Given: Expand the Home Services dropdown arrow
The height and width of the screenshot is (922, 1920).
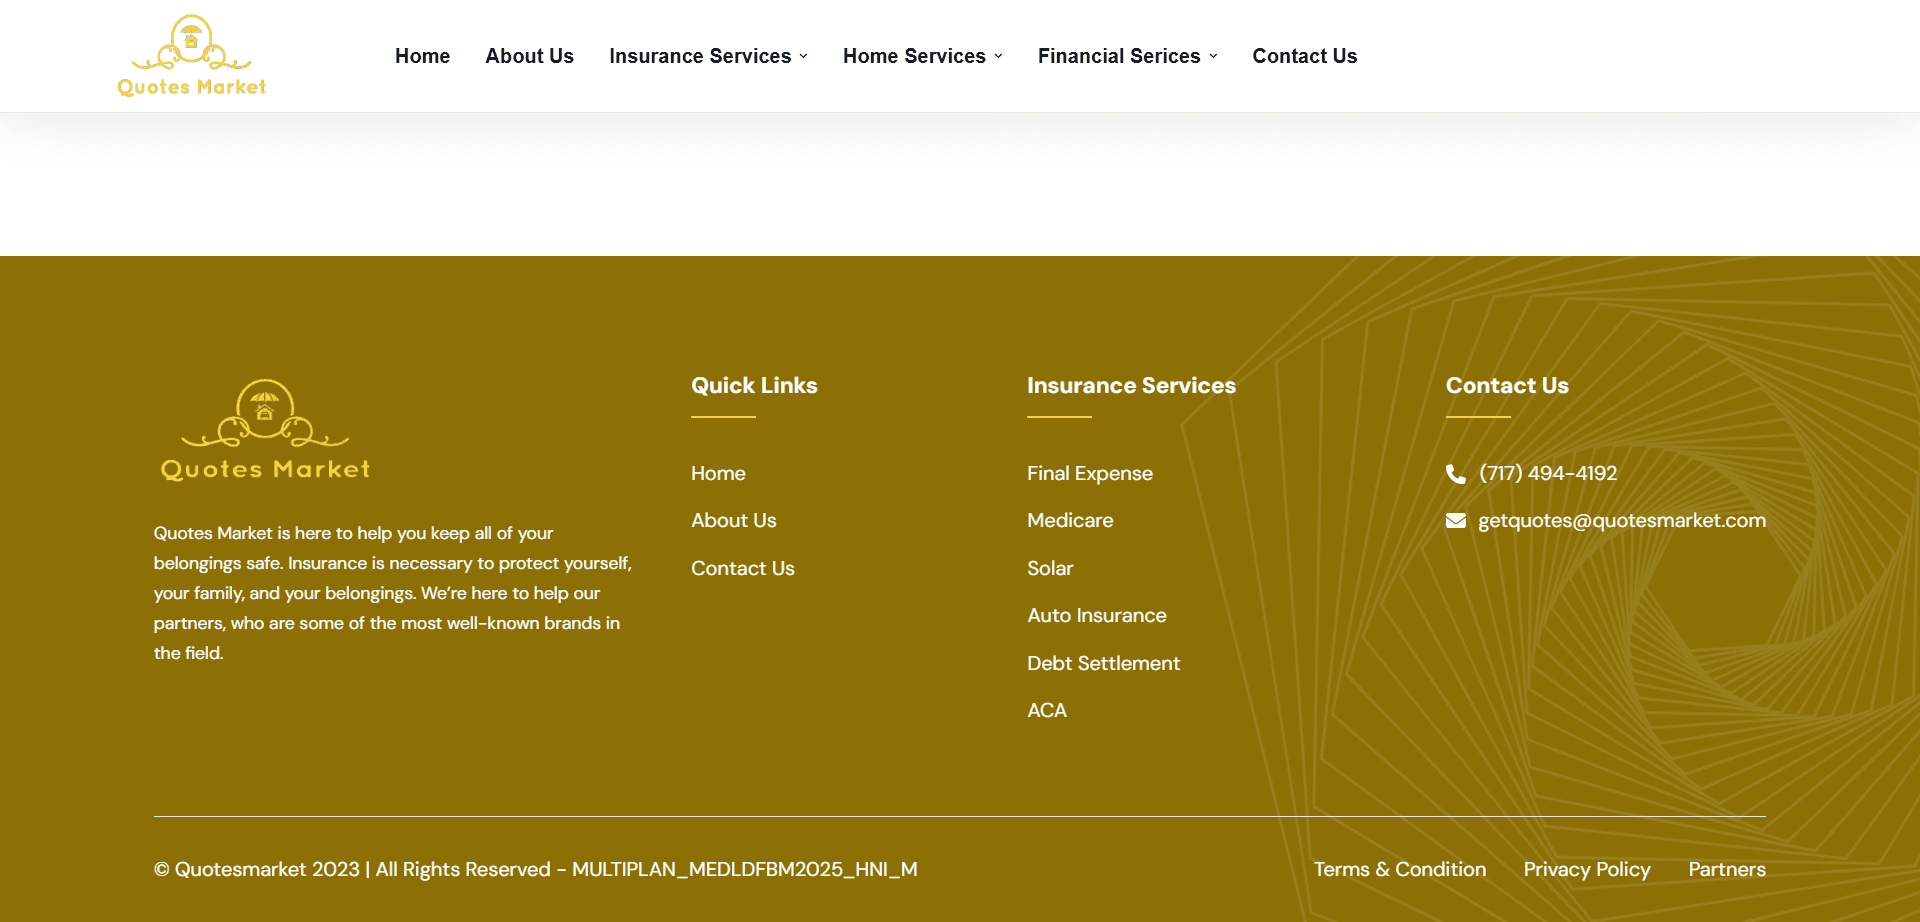Looking at the screenshot, I should (998, 57).
